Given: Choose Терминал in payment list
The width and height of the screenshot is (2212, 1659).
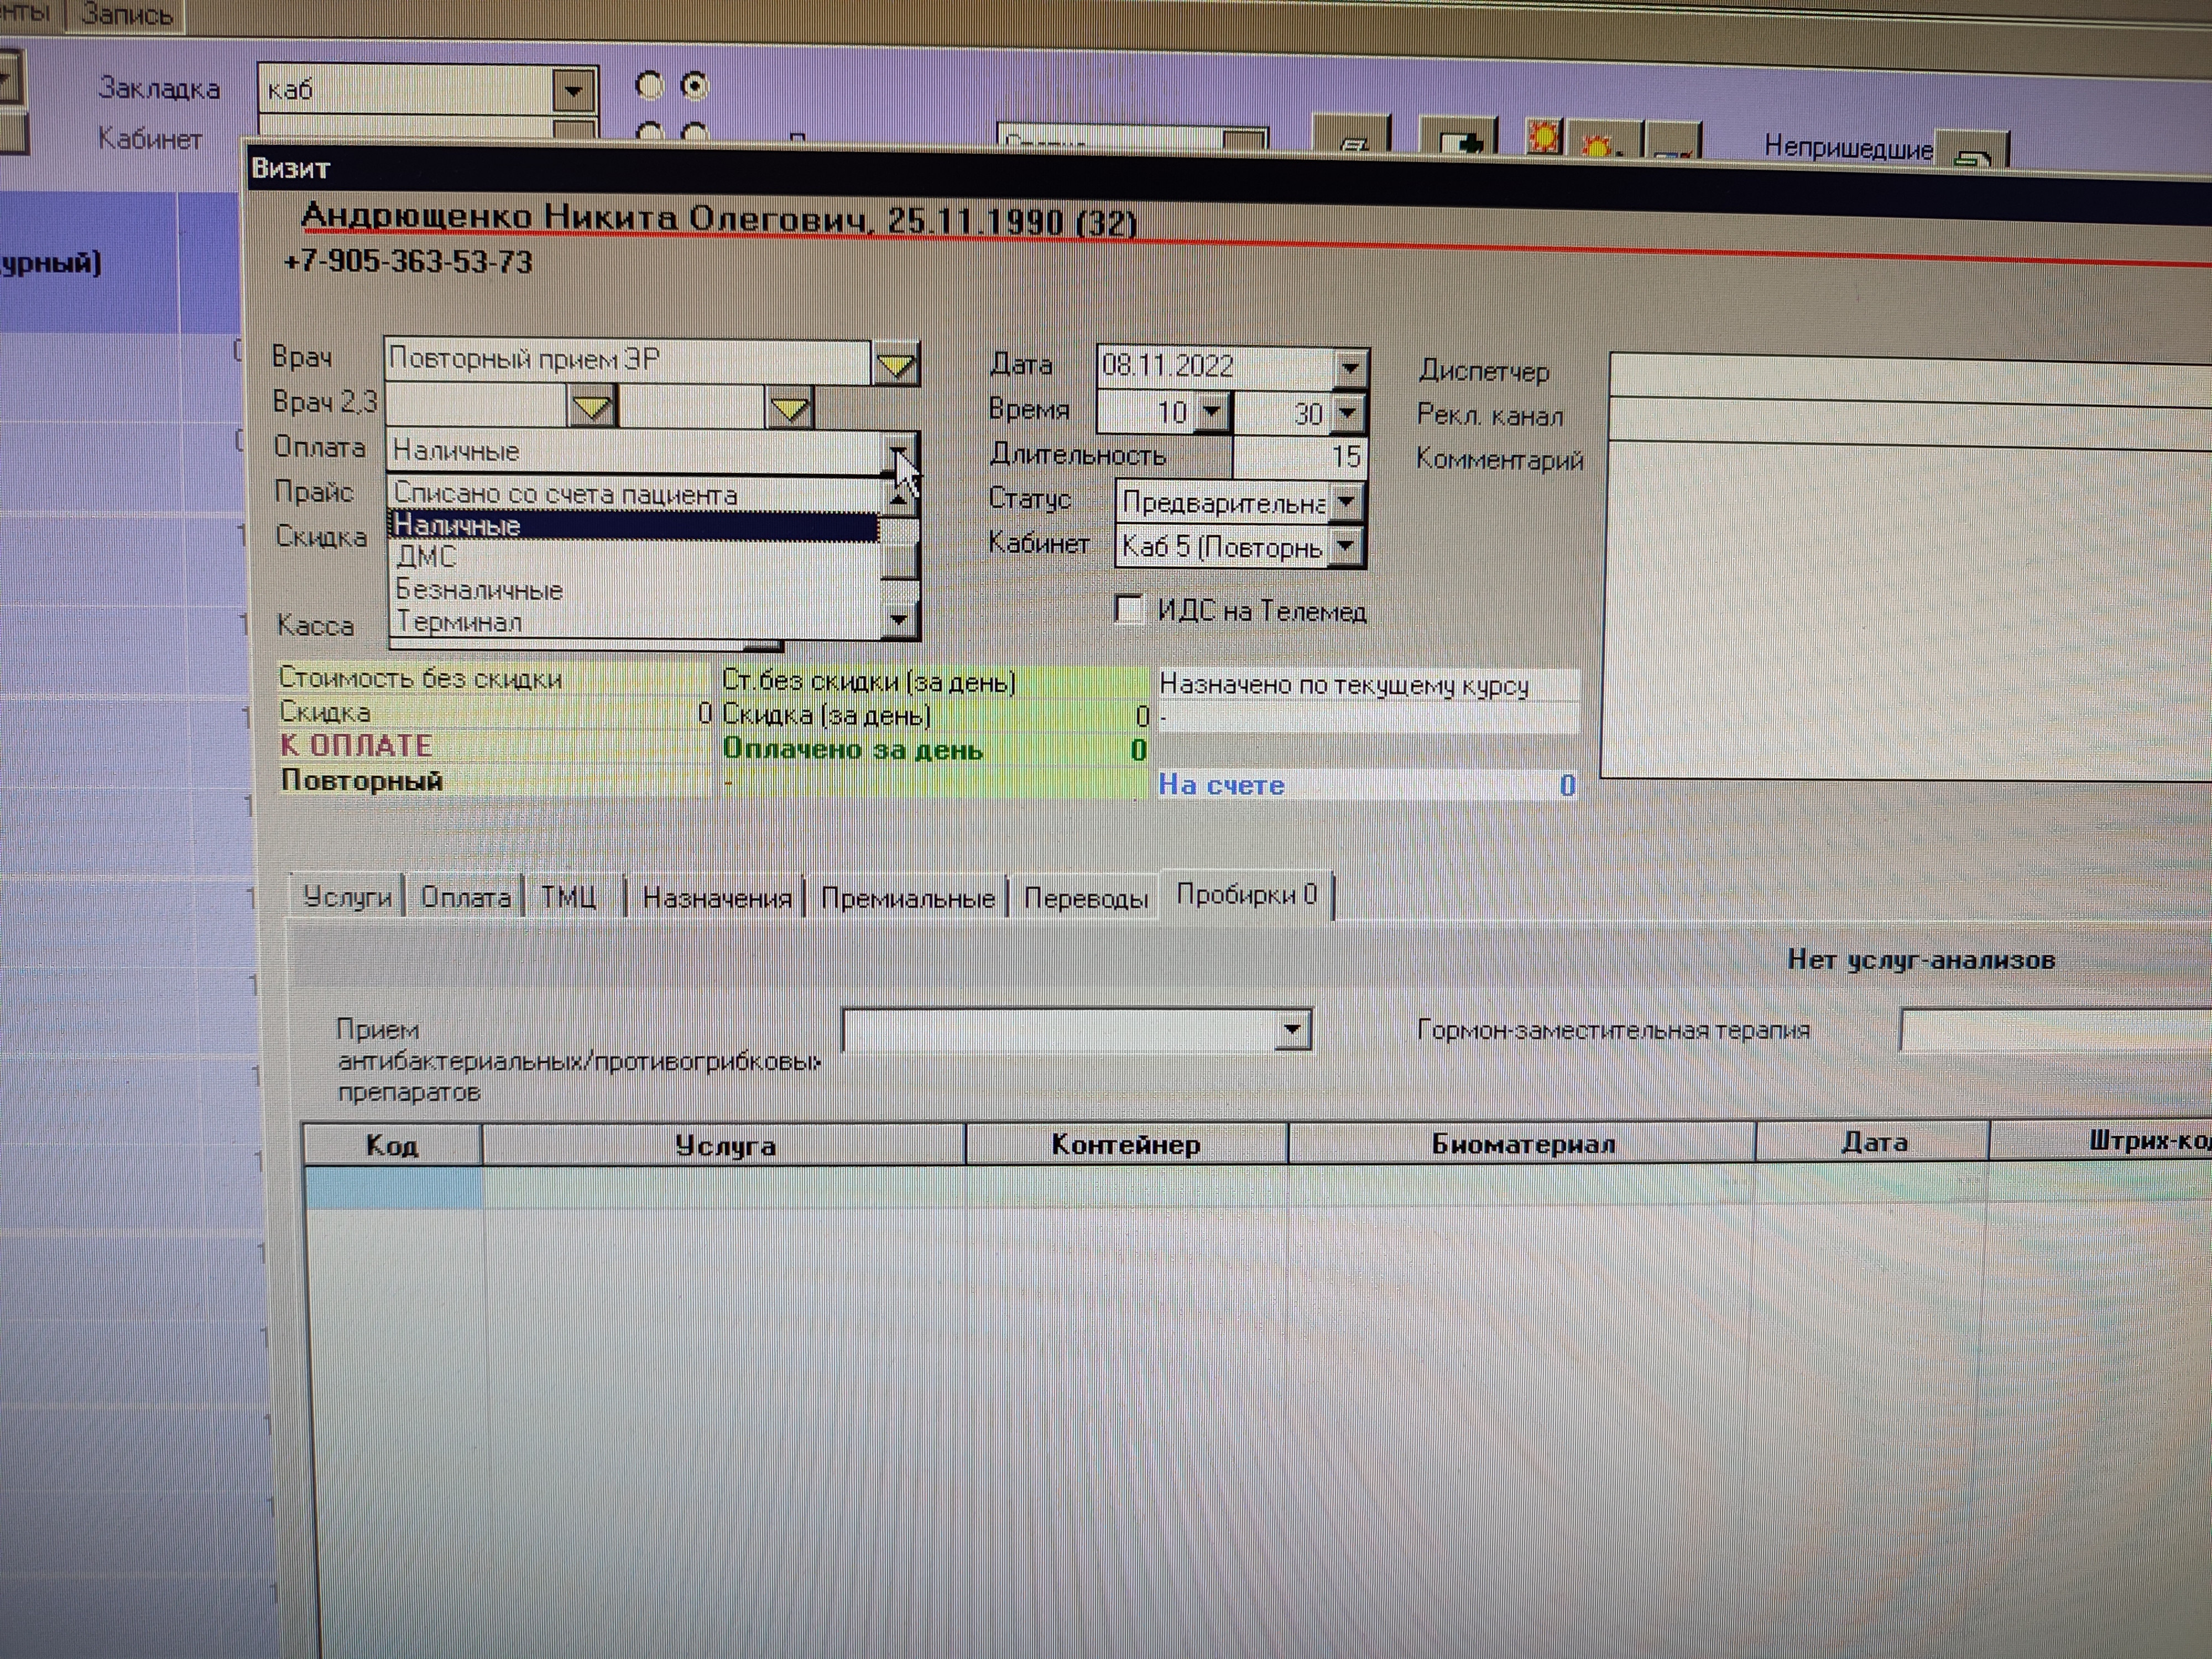Looking at the screenshot, I should 460,622.
